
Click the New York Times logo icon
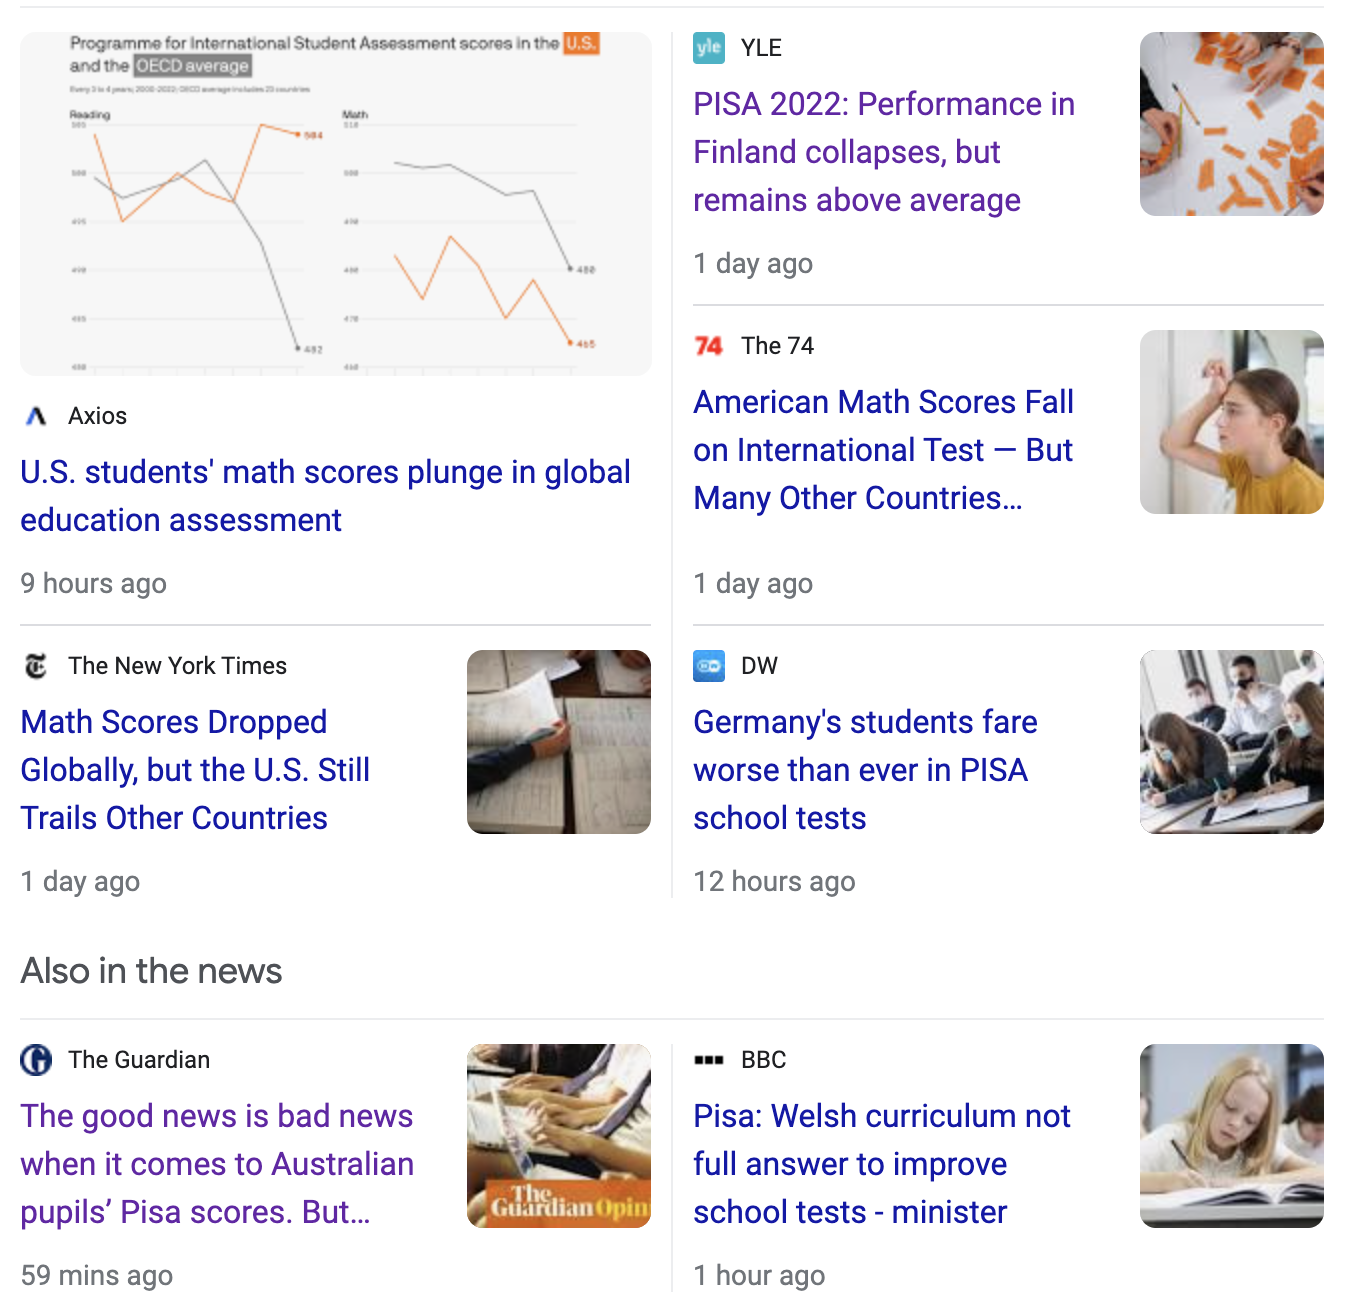pos(36,666)
